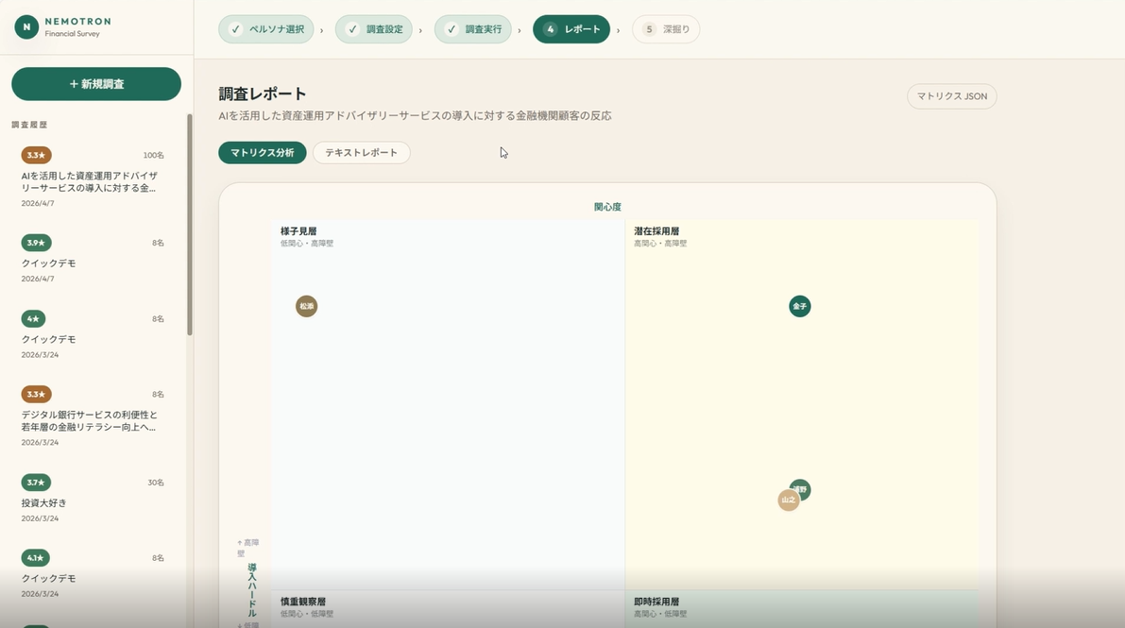
Task: Click the 山之 persona dot
Action: pyautogui.click(x=789, y=500)
